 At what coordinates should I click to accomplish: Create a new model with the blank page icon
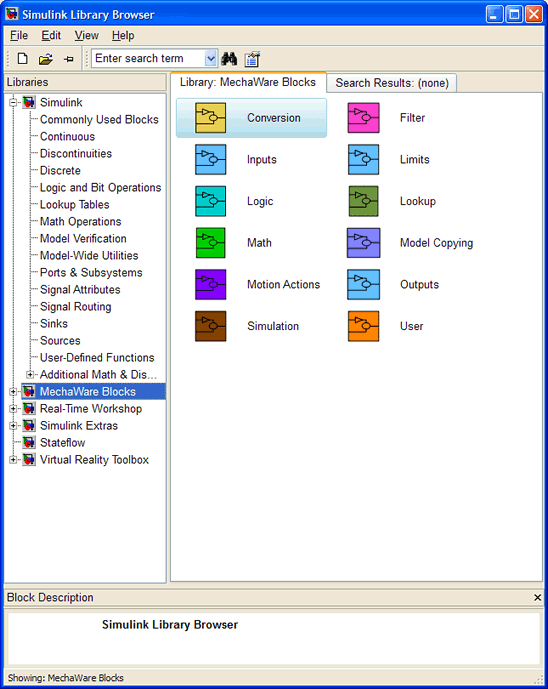tap(22, 58)
